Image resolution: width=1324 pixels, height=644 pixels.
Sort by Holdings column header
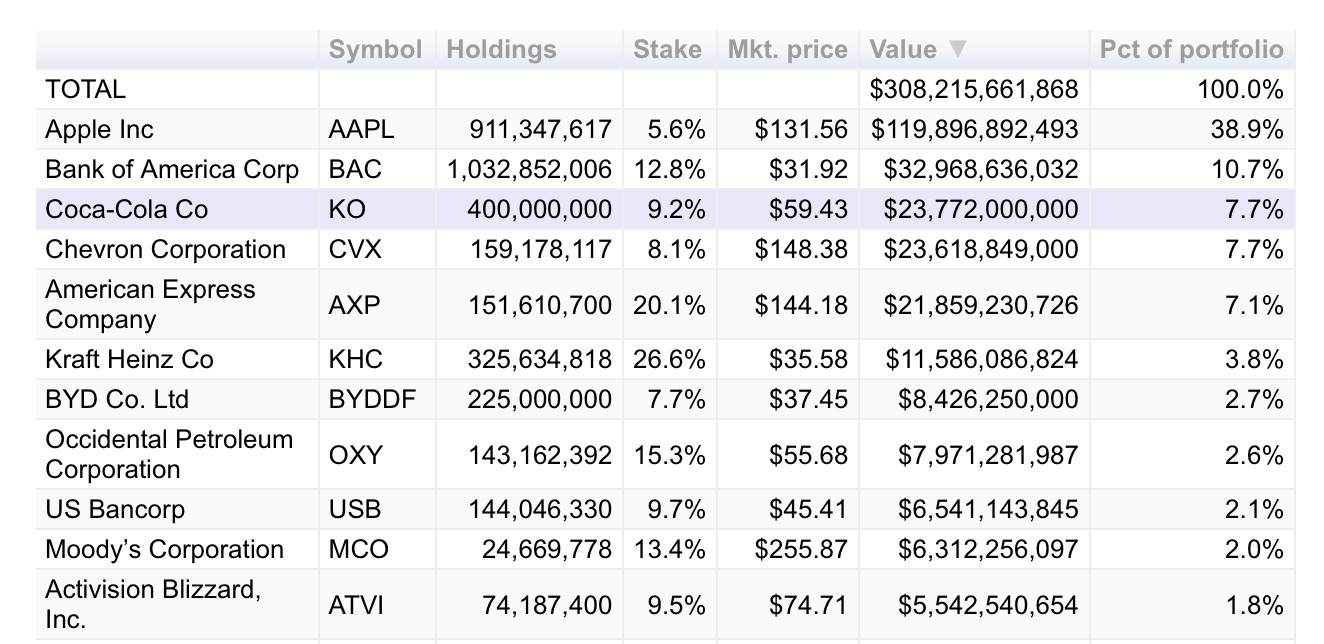point(501,49)
